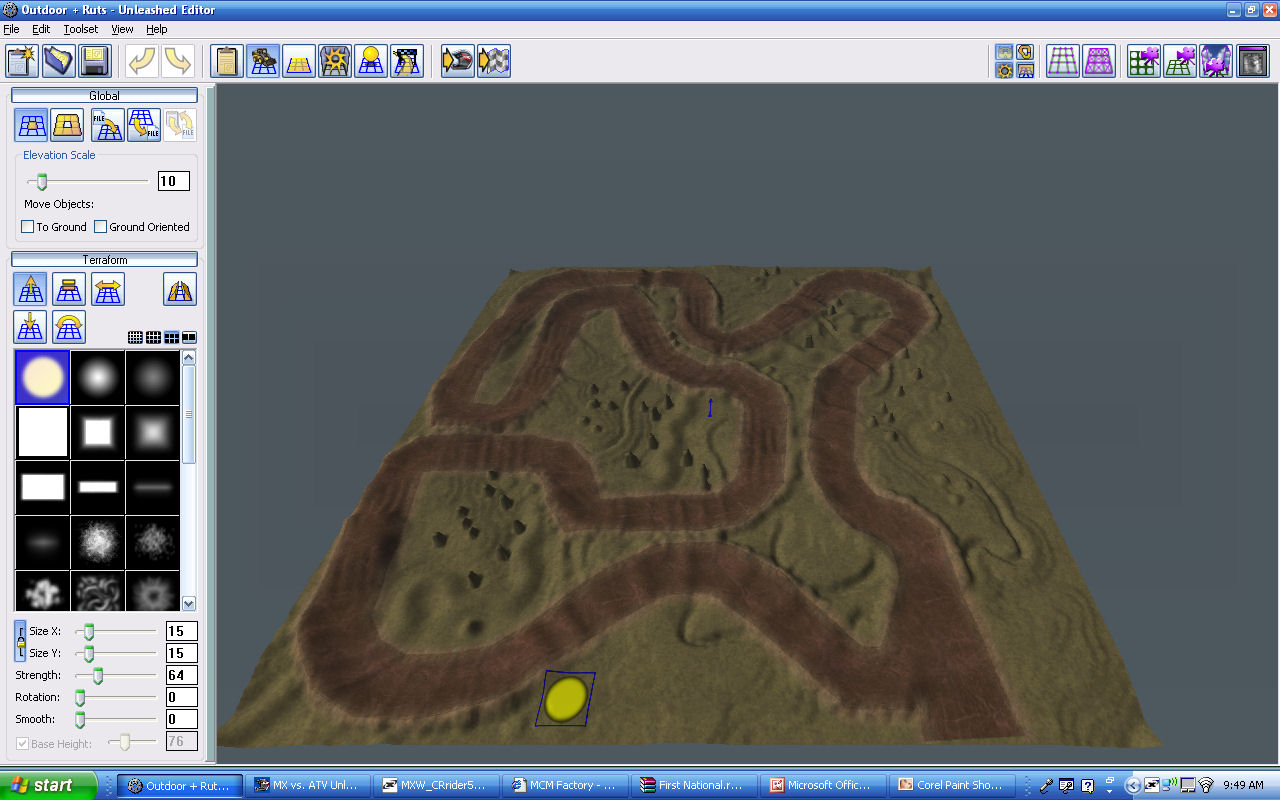The height and width of the screenshot is (800, 1280).
Task: Enable the To Ground checkbox
Action: (x=28, y=227)
